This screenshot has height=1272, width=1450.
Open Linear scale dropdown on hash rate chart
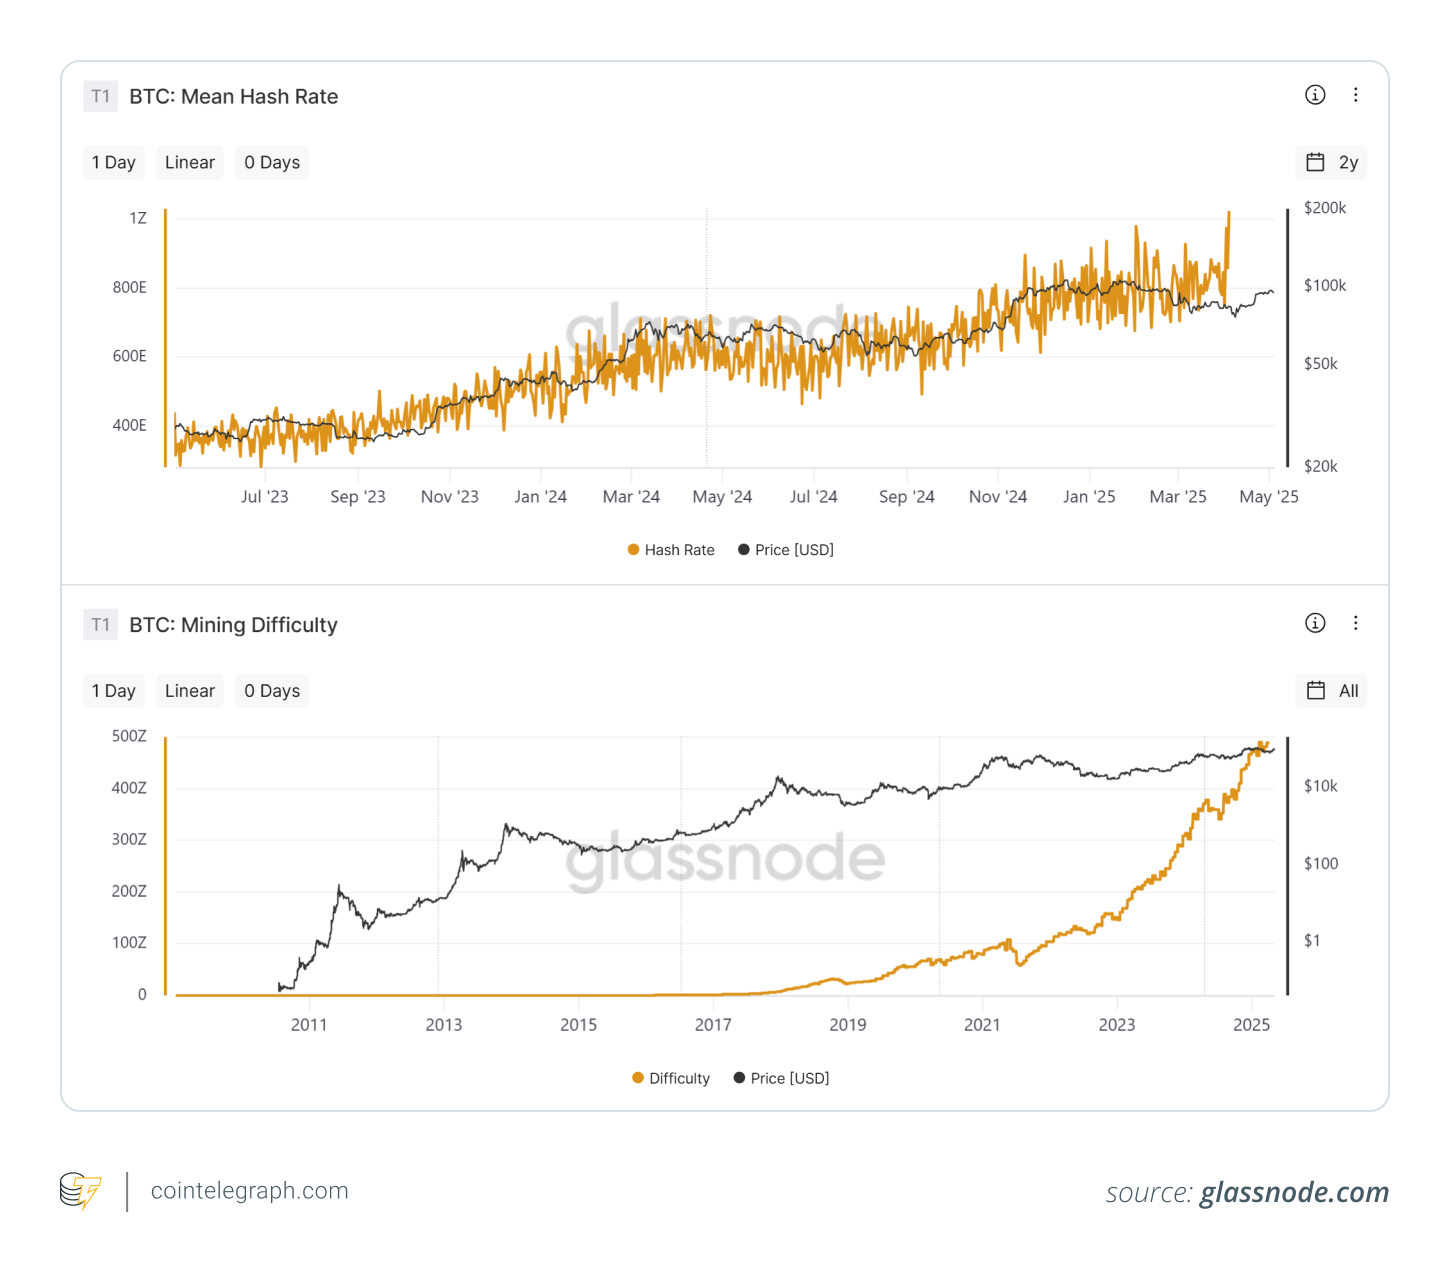(190, 163)
